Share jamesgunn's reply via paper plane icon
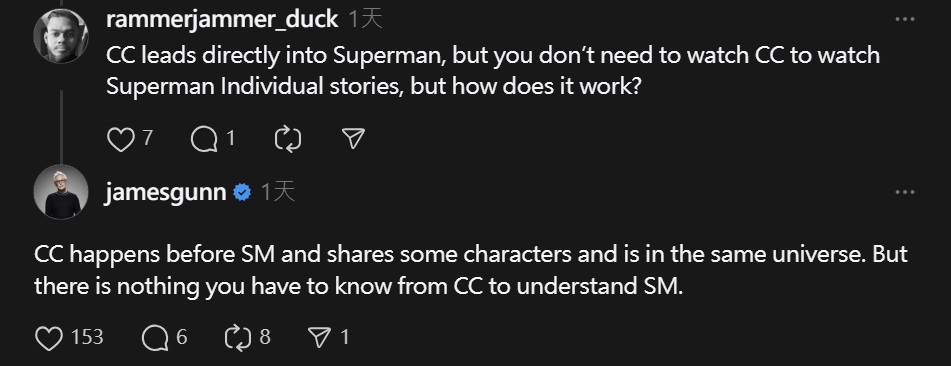Image resolution: width=951 pixels, height=366 pixels. (320, 338)
